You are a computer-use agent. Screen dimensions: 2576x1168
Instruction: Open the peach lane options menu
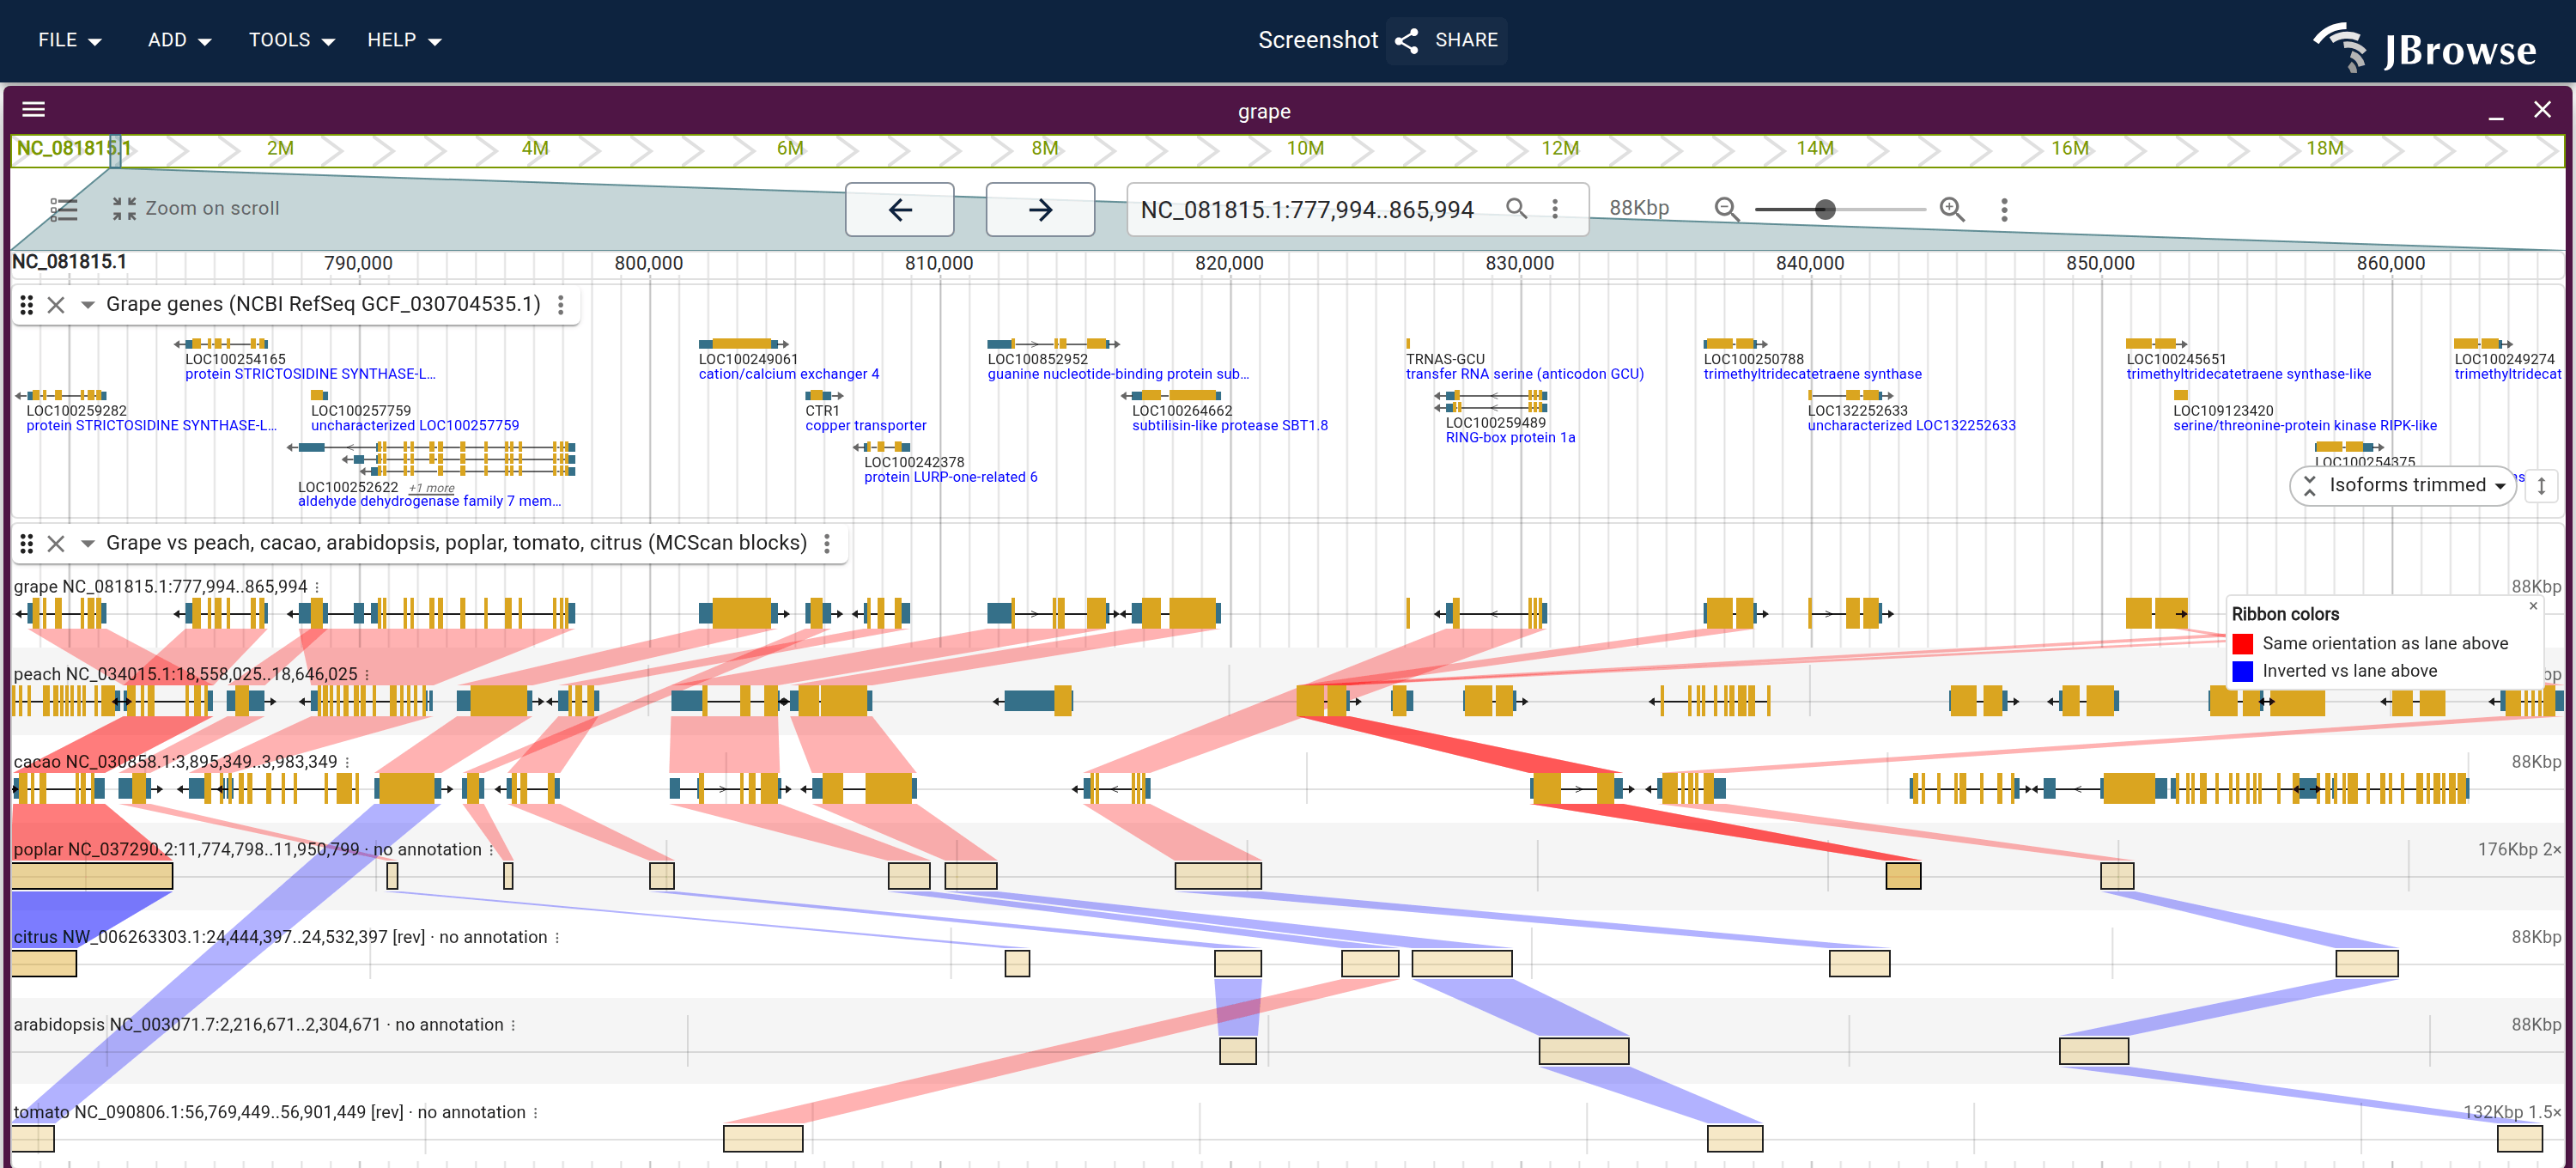tap(367, 675)
